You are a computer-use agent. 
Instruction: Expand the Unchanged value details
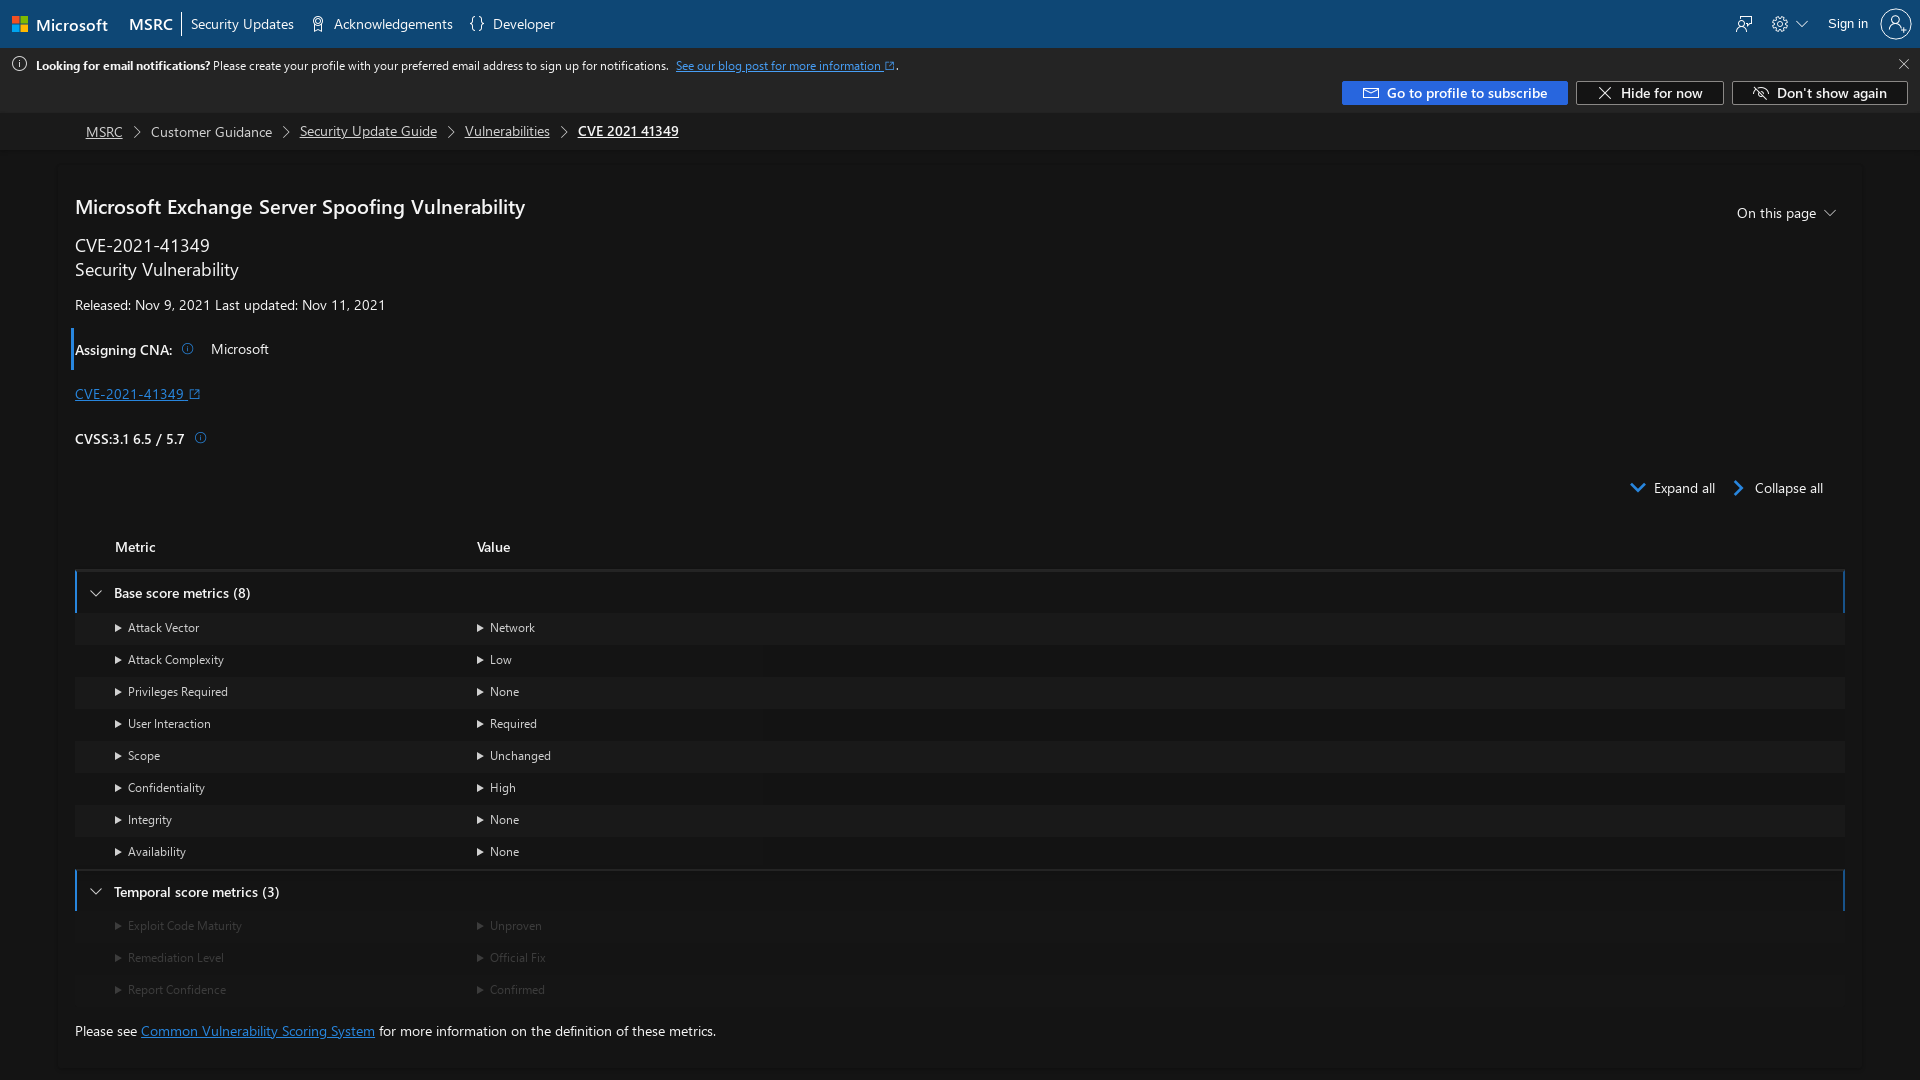pyautogui.click(x=514, y=756)
